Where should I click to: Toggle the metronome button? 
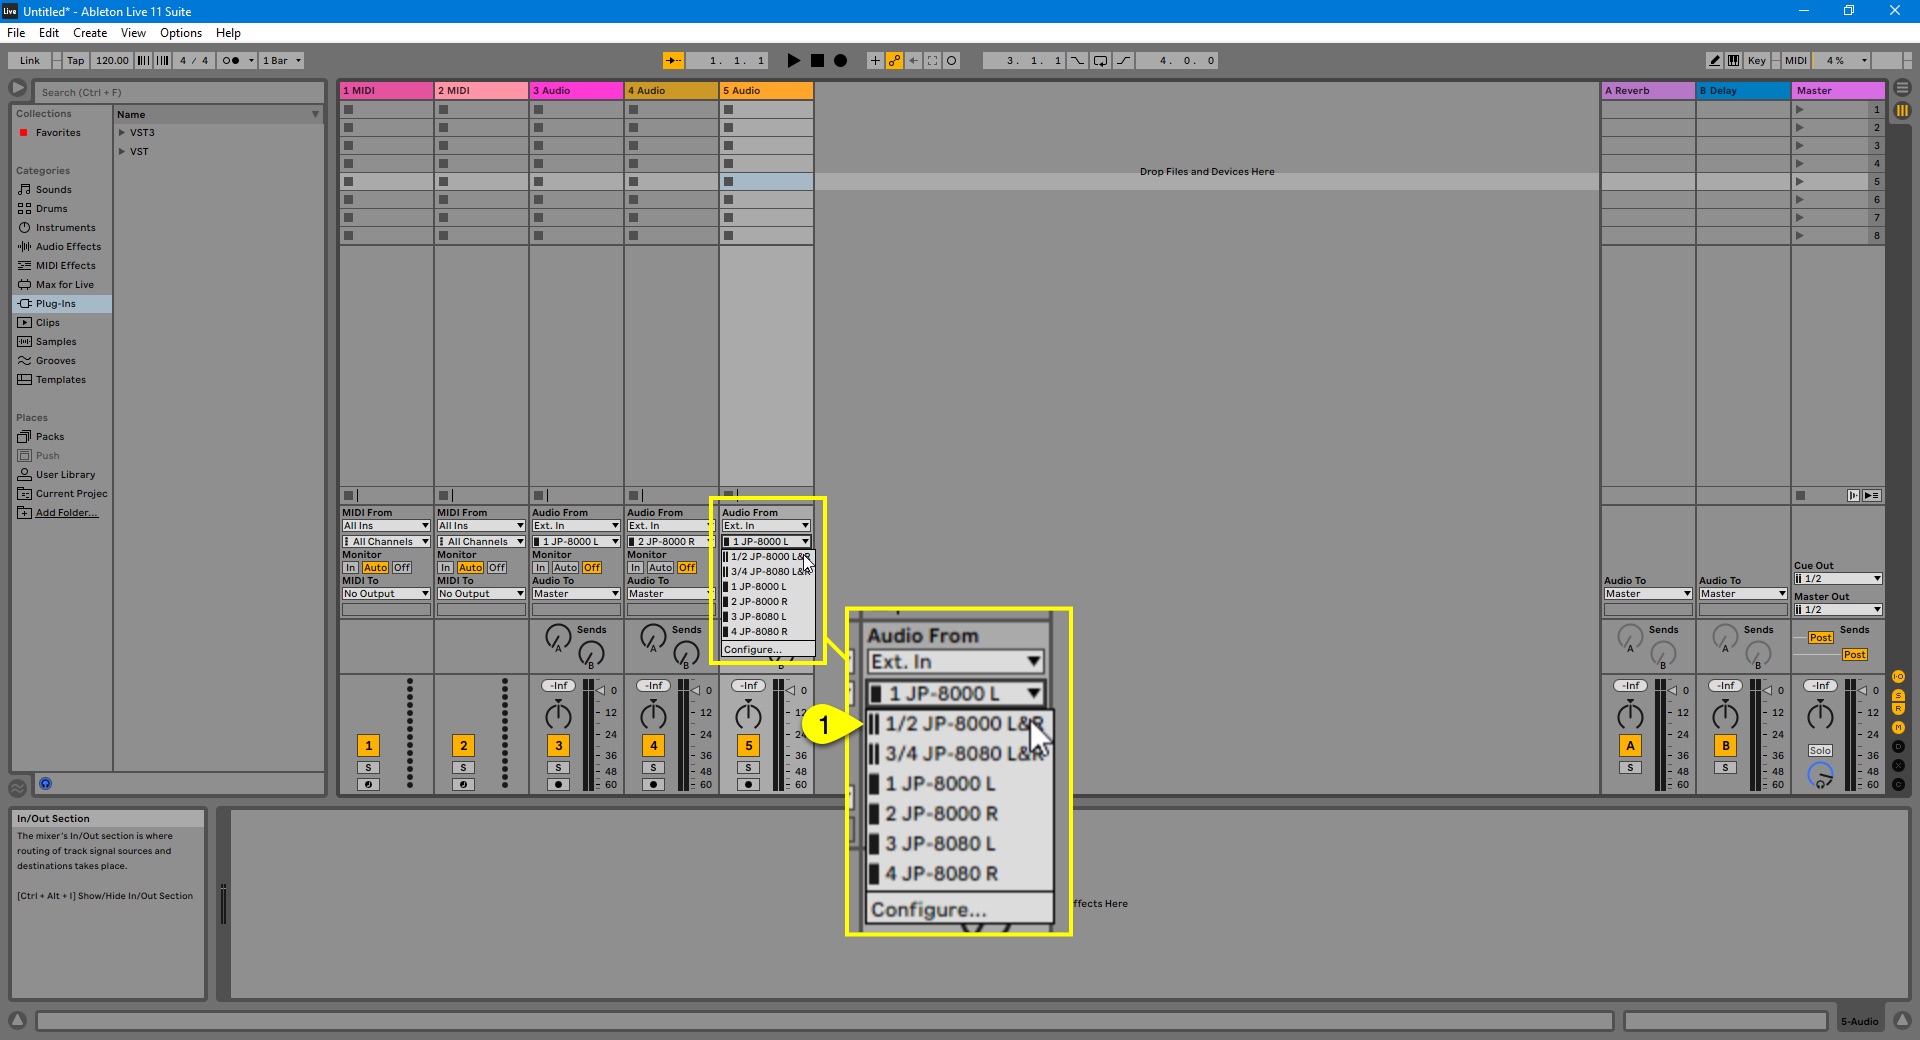tap(231, 61)
